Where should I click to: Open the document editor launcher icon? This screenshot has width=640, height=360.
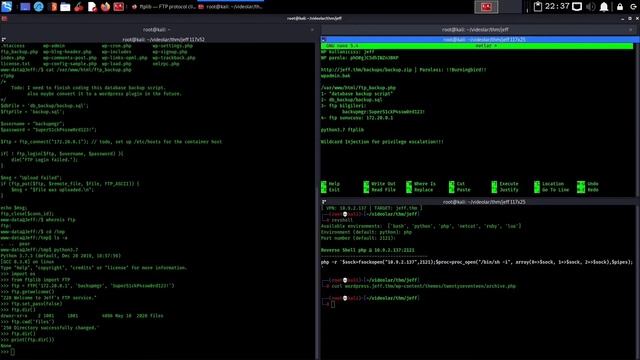coord(92,7)
